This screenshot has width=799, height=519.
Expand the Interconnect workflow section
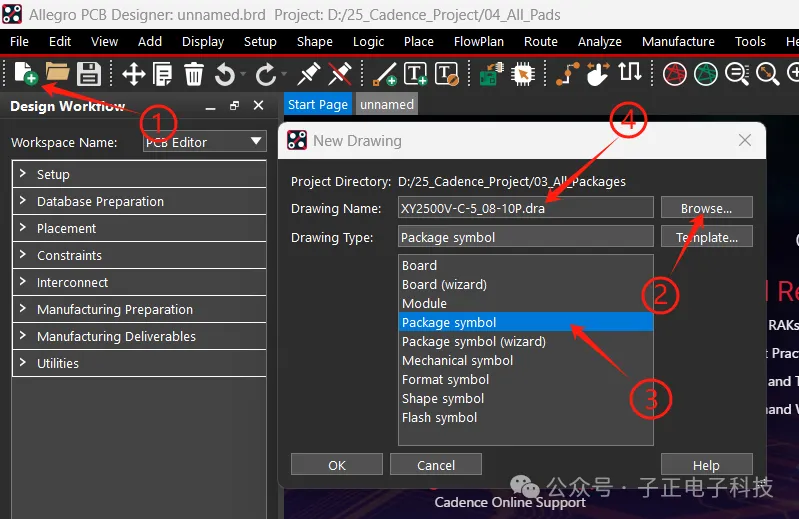(139, 282)
